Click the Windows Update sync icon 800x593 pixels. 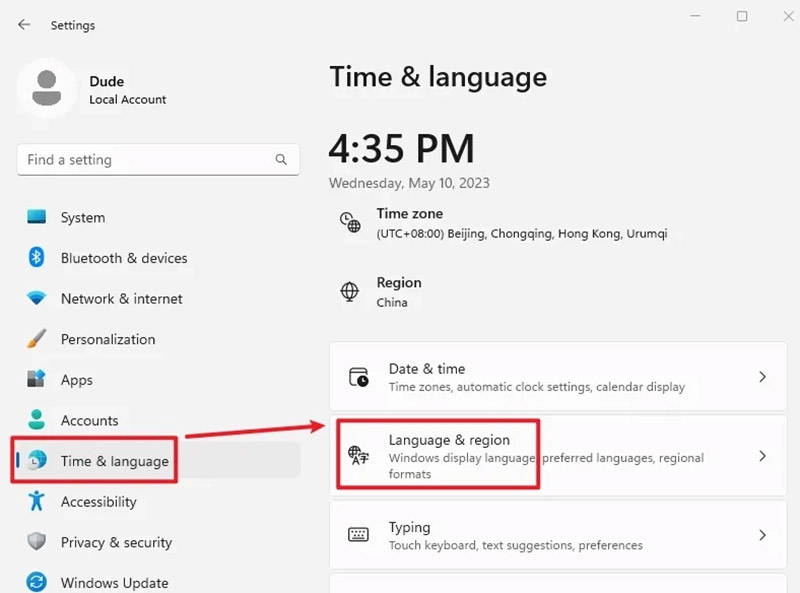coord(36,582)
